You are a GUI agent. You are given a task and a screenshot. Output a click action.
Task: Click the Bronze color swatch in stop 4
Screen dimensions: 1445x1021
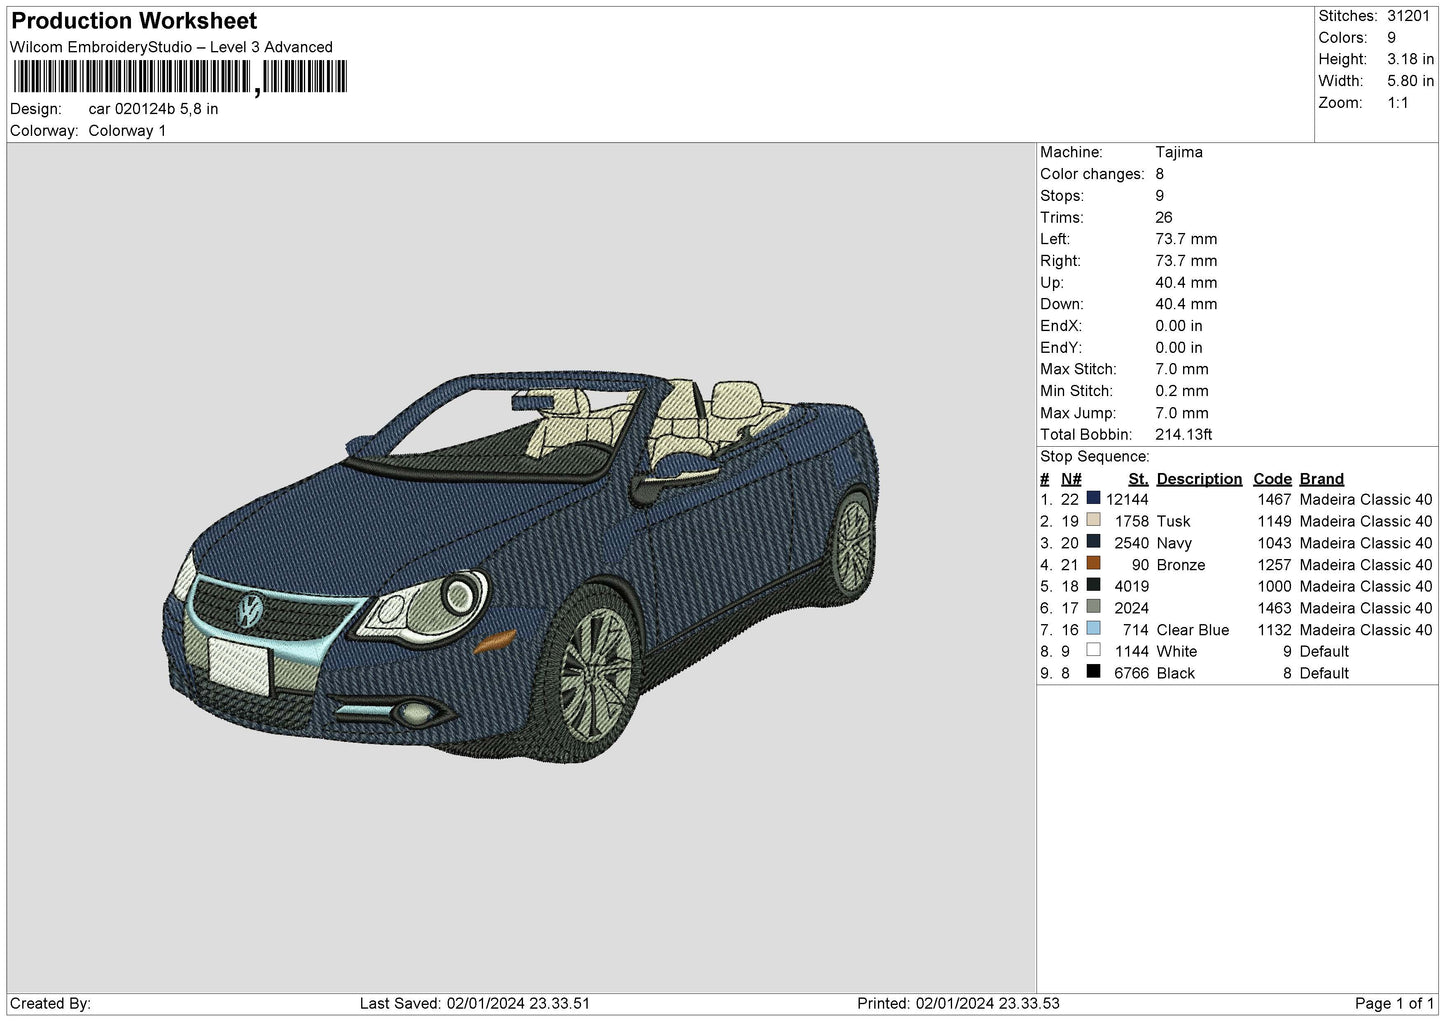pos(1093,563)
